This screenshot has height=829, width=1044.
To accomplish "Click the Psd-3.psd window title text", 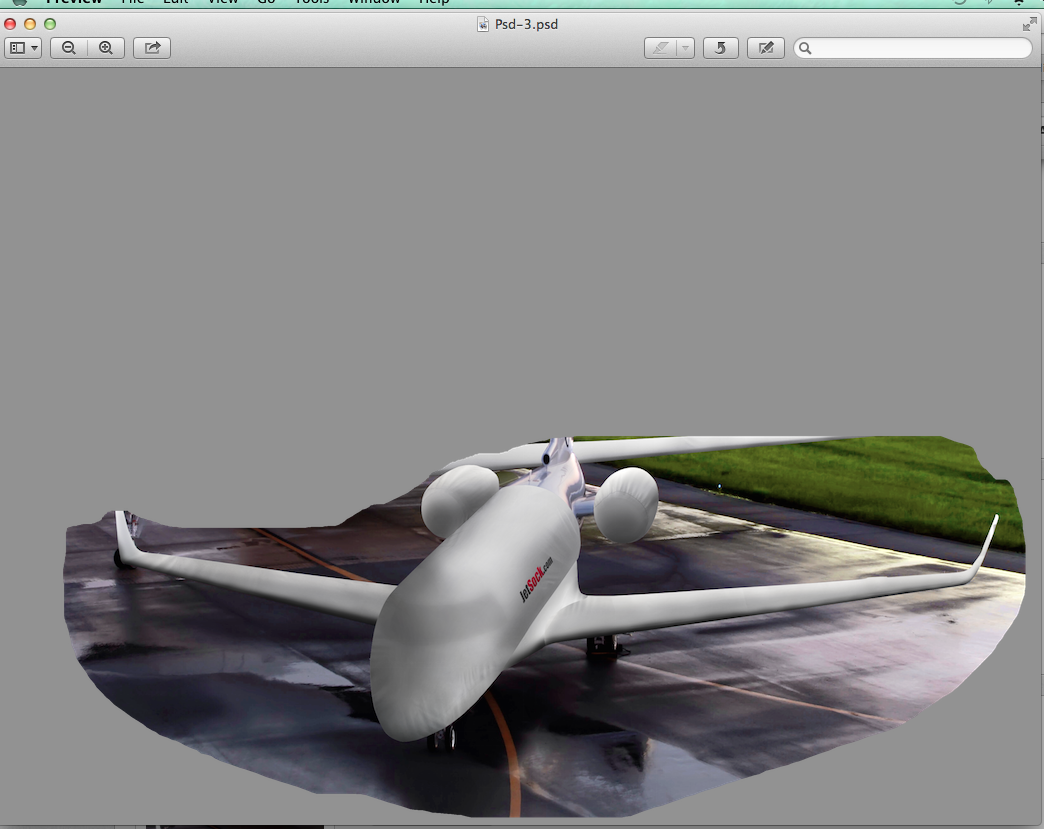I will pos(526,24).
